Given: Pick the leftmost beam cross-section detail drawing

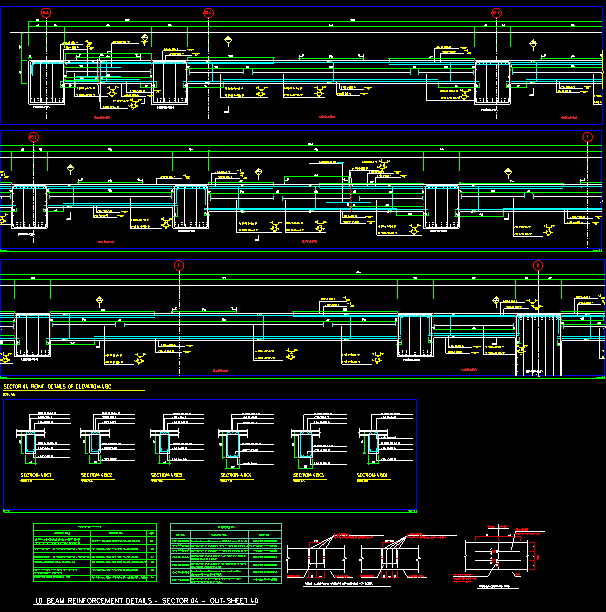Looking at the screenshot, I should 43,439.
